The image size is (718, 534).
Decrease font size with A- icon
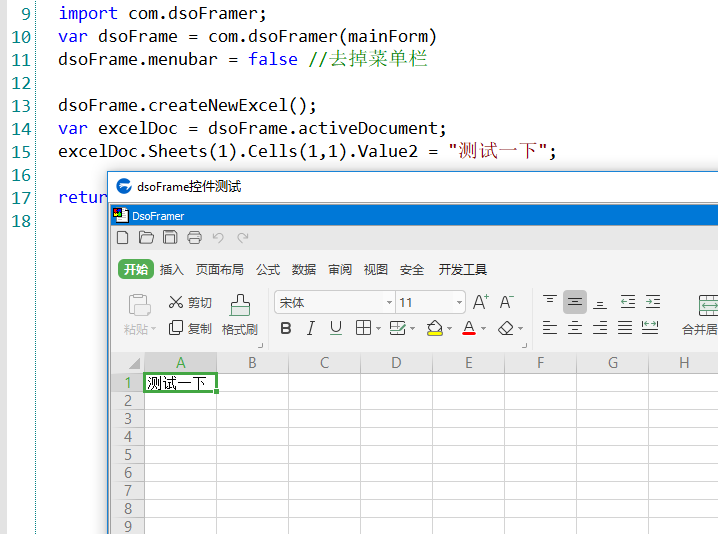coord(506,302)
